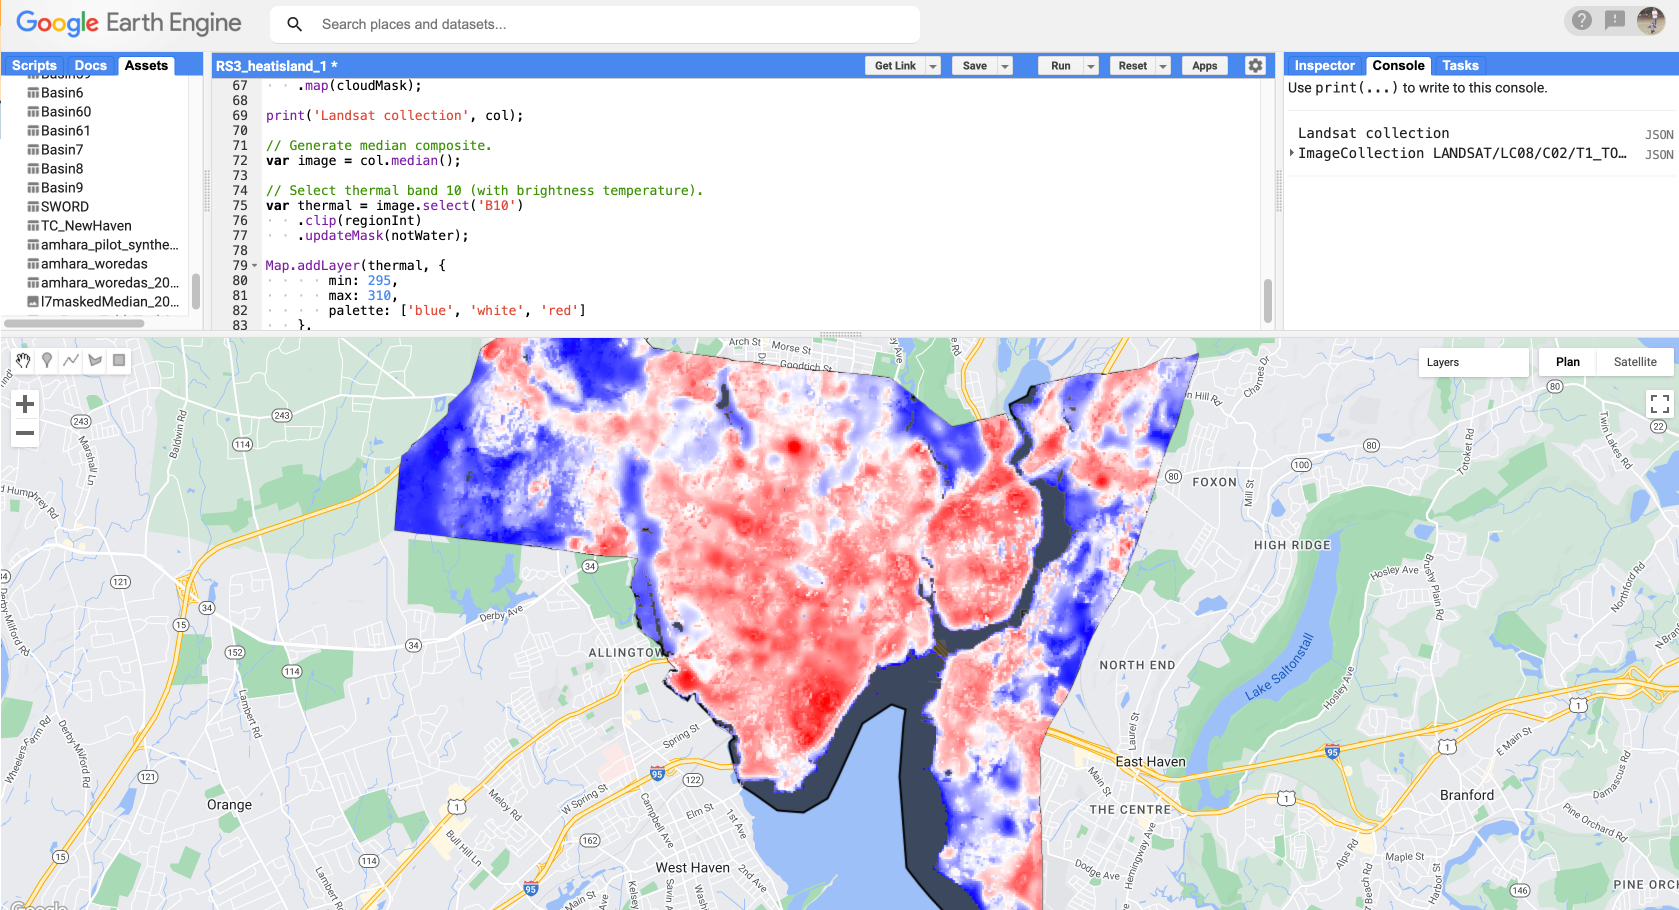Open the help icon in the top bar
1679x910 pixels.
pyautogui.click(x=1581, y=20)
